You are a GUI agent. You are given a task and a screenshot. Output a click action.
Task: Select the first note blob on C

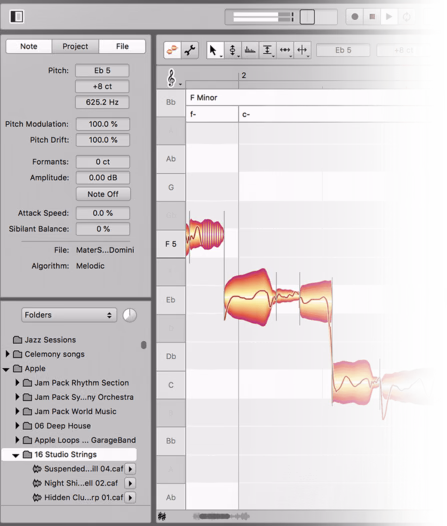(355, 382)
